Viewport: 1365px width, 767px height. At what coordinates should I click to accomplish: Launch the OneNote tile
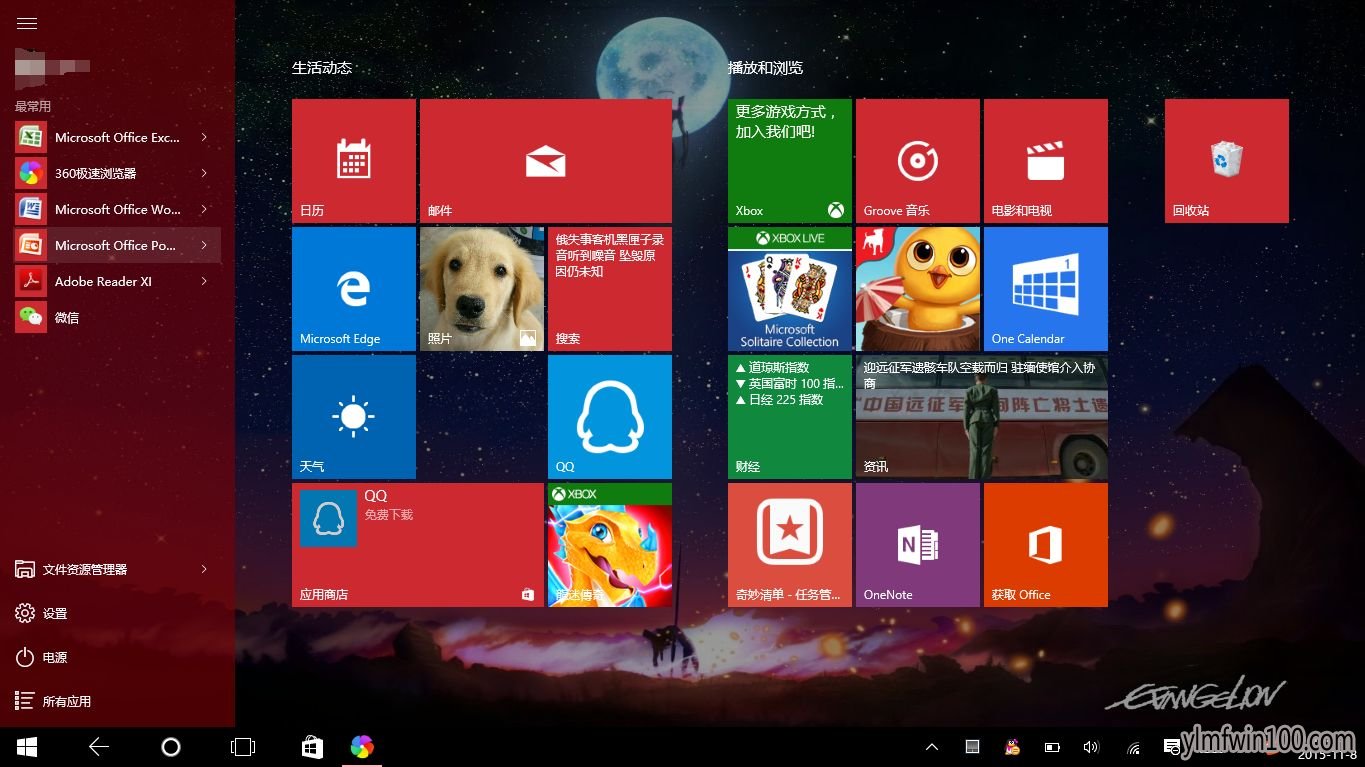pyautogui.click(x=918, y=545)
